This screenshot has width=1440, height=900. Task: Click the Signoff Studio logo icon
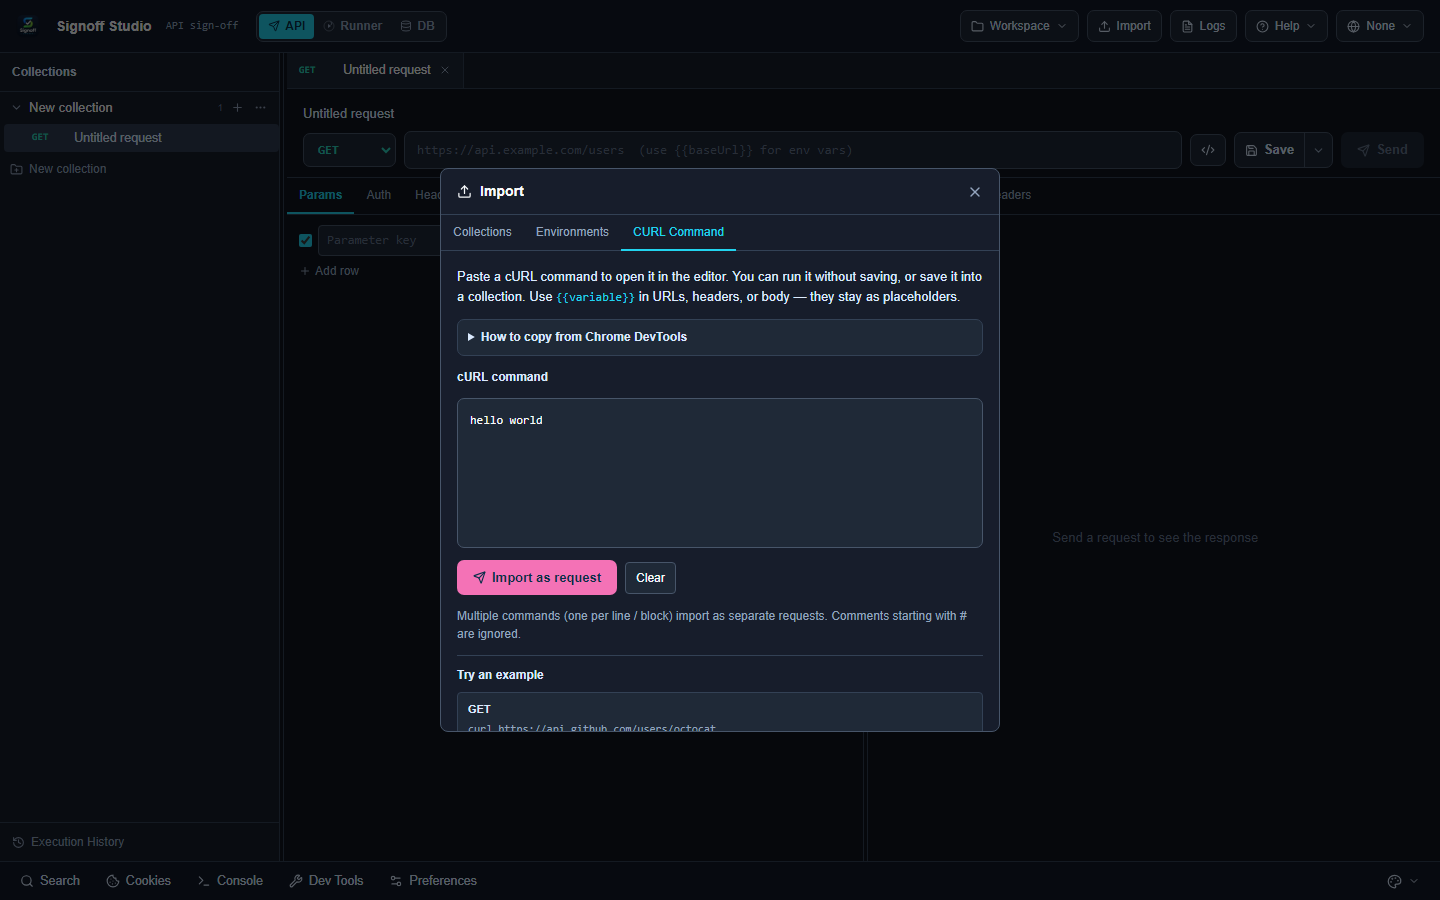(28, 26)
